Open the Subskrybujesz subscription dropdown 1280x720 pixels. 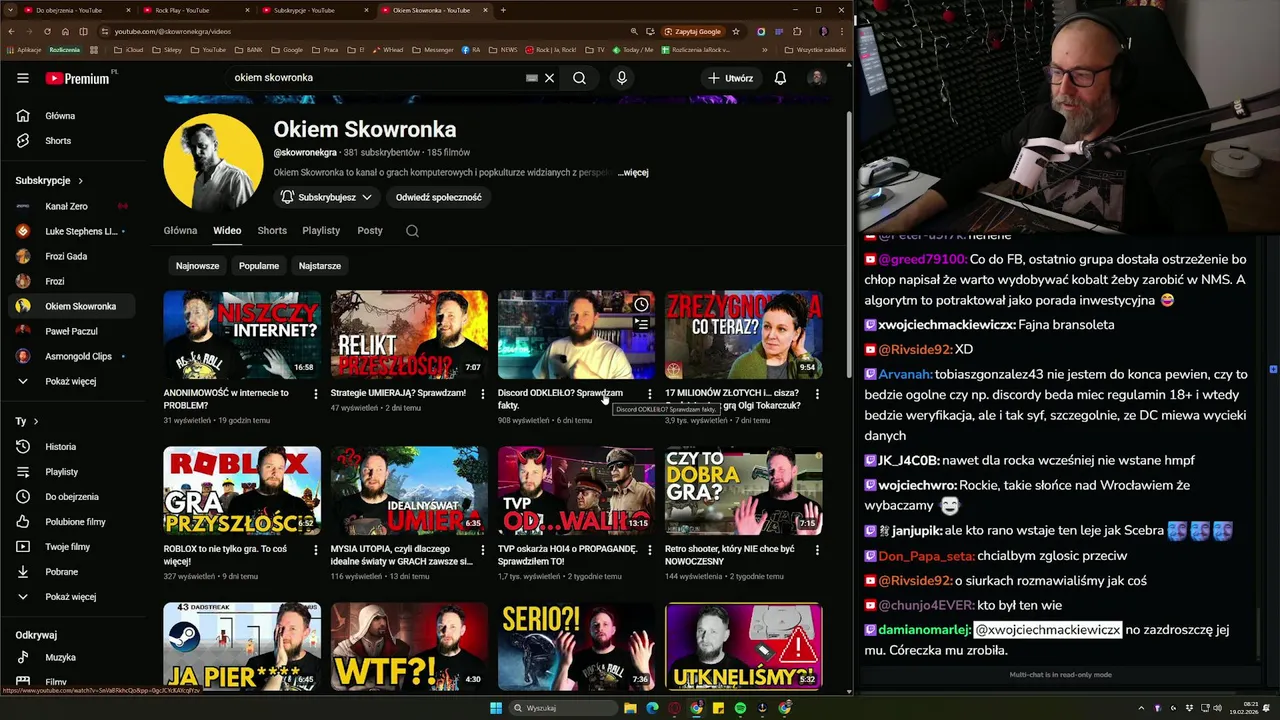327,197
